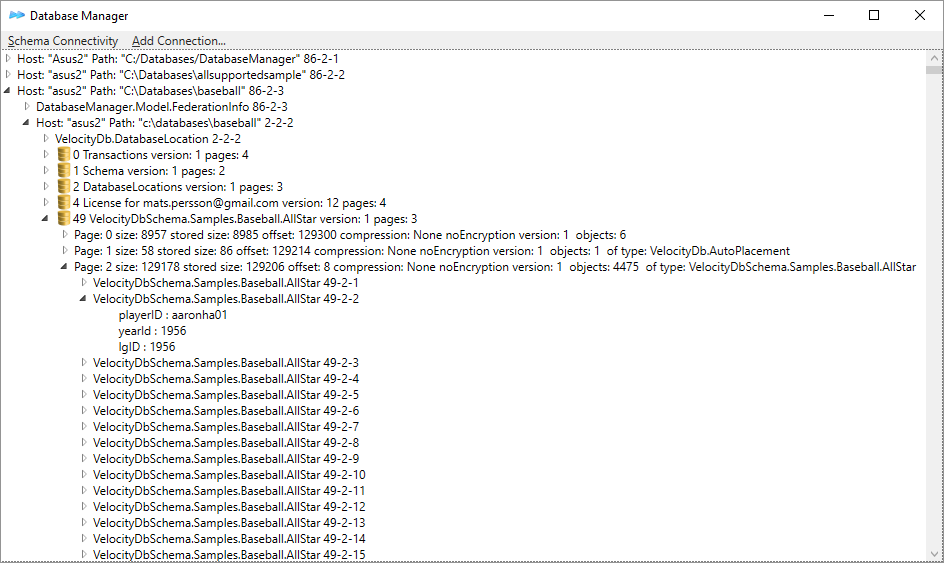
Task: Select Host "Asus2" DatabaseManager 86-2-1 row text
Action: click(x=178, y=58)
